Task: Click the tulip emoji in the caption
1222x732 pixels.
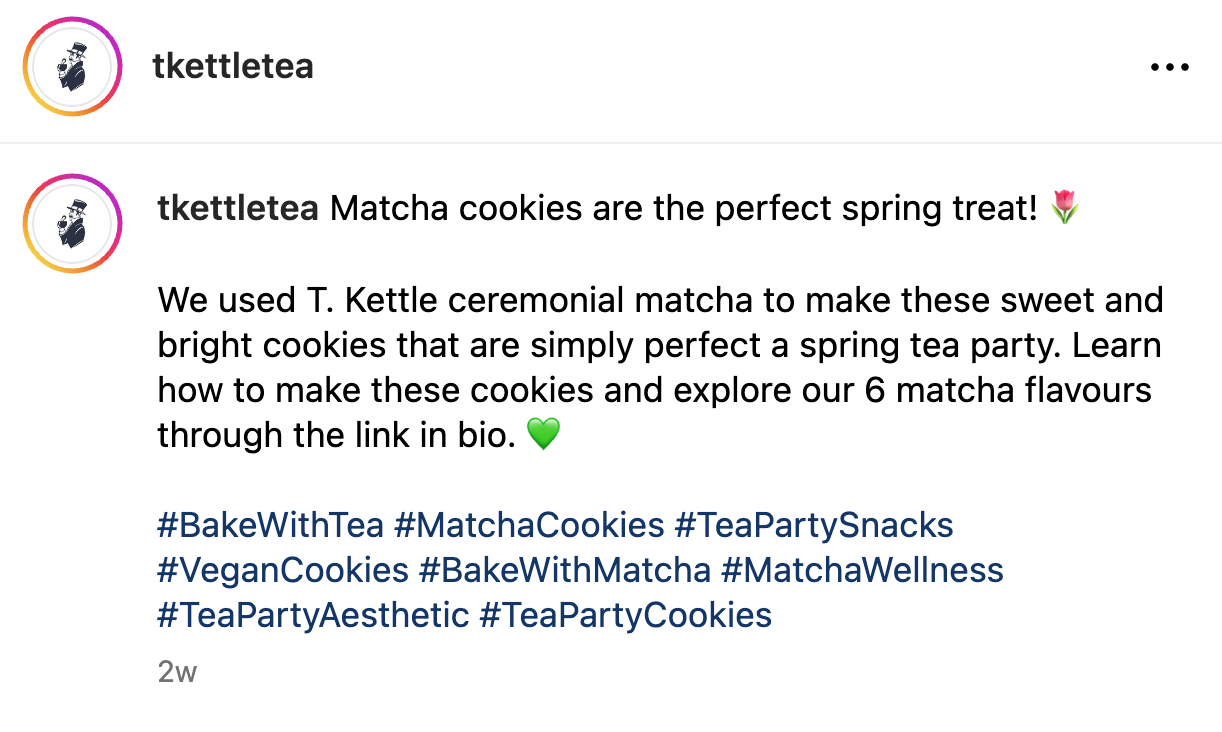Action: 1064,209
